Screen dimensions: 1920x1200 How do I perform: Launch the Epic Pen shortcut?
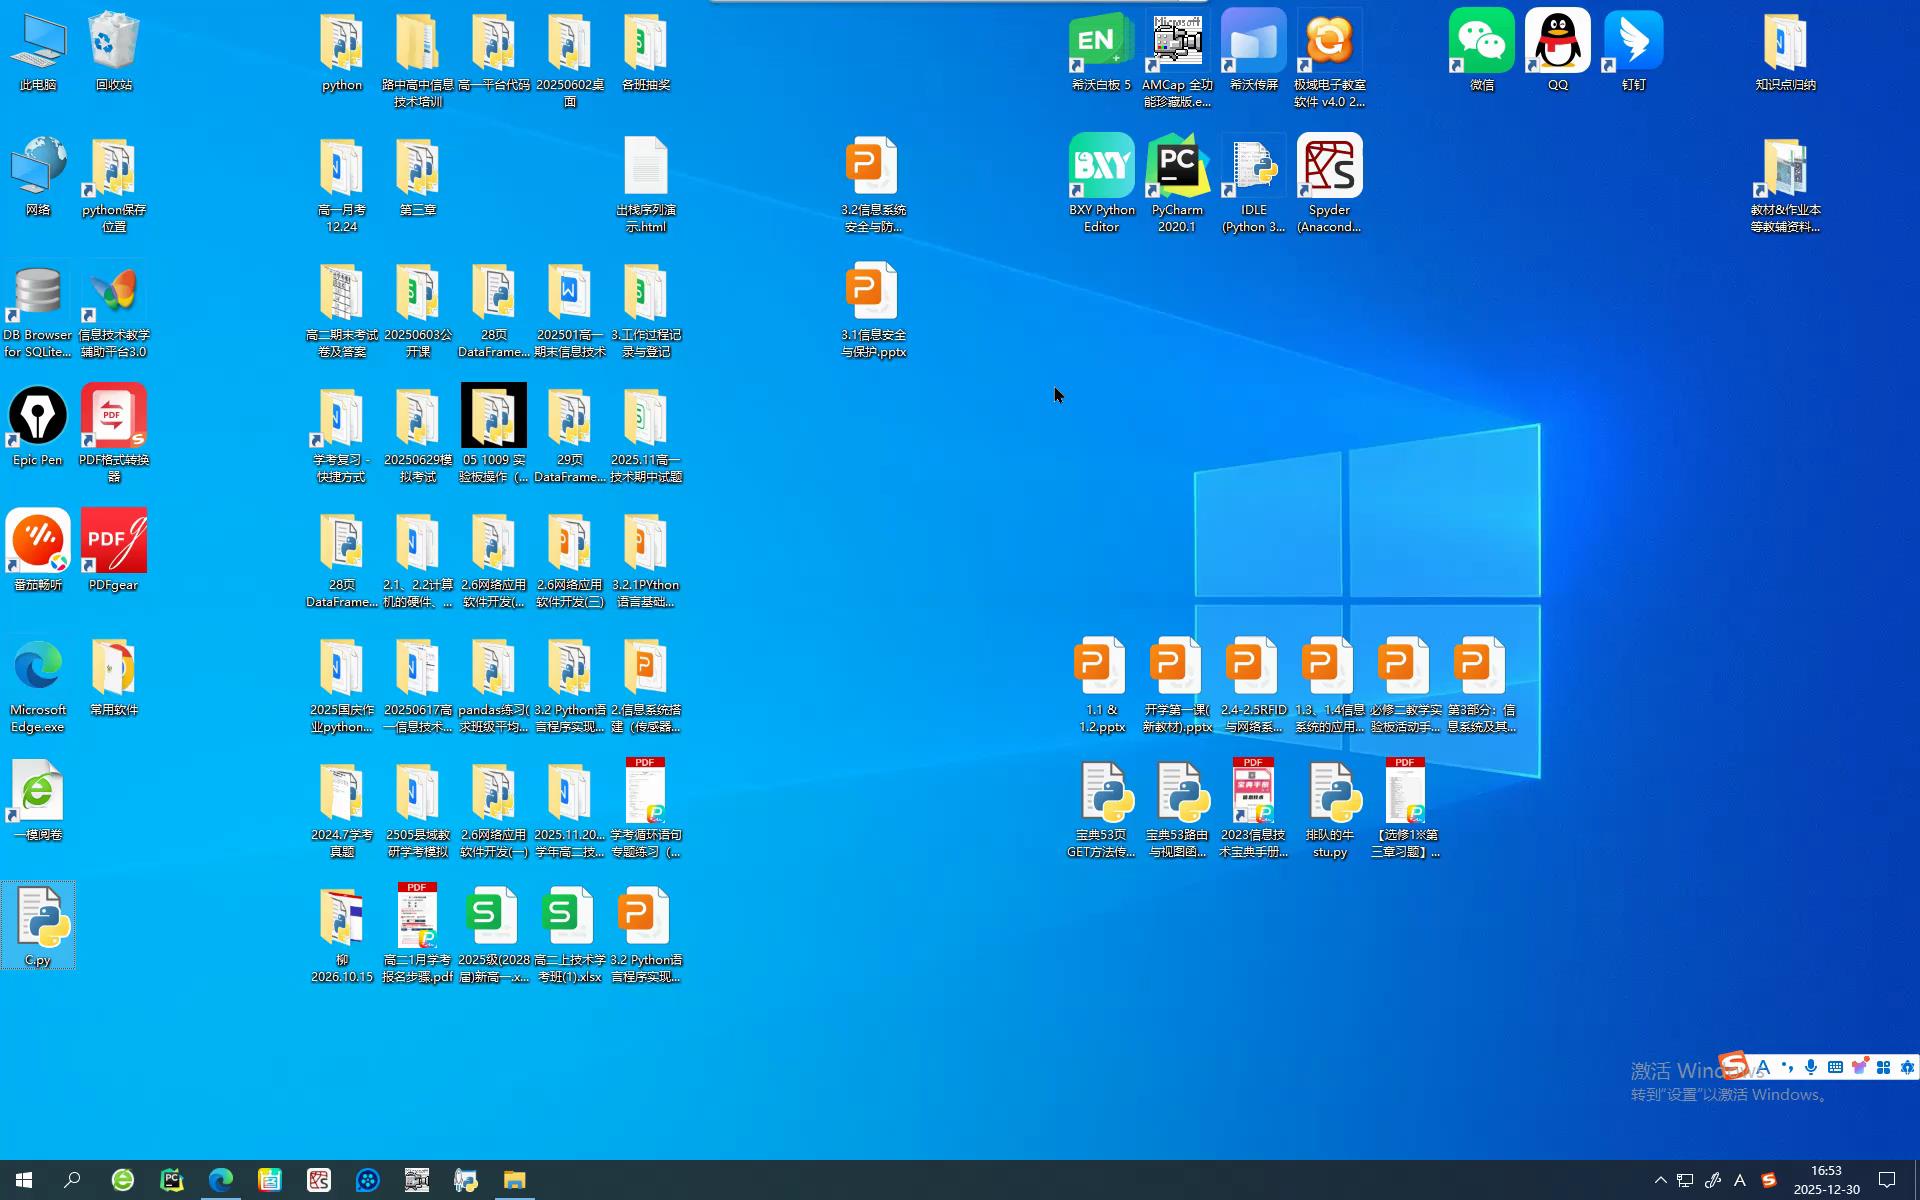(38, 417)
